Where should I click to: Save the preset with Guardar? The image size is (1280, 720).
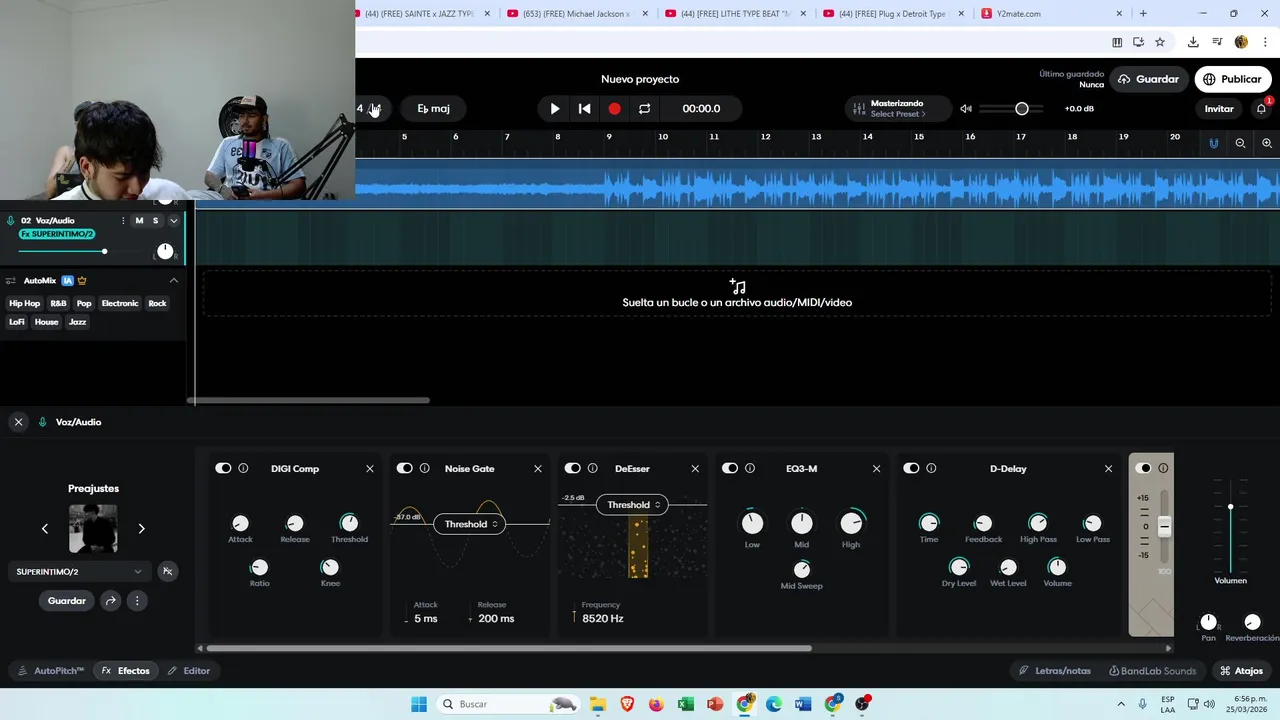point(67,601)
